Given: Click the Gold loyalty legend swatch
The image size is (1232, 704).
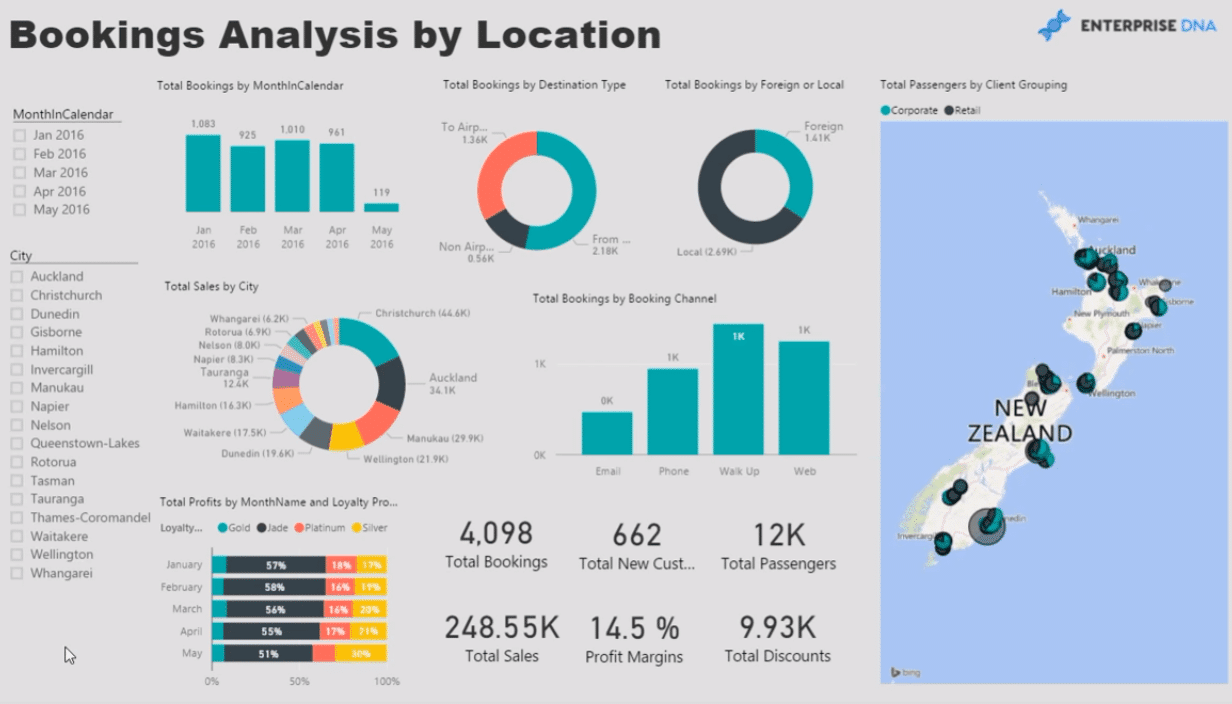Looking at the screenshot, I should point(222,528).
